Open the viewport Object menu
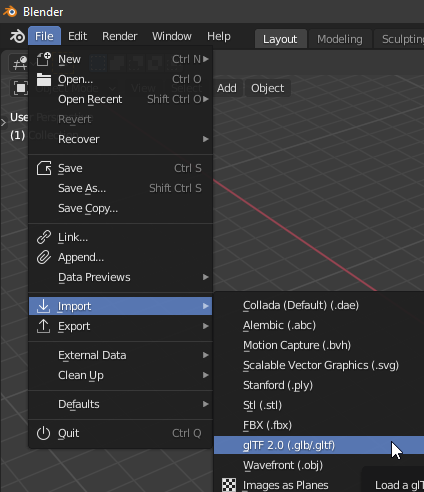This screenshot has height=492, width=424. click(268, 88)
